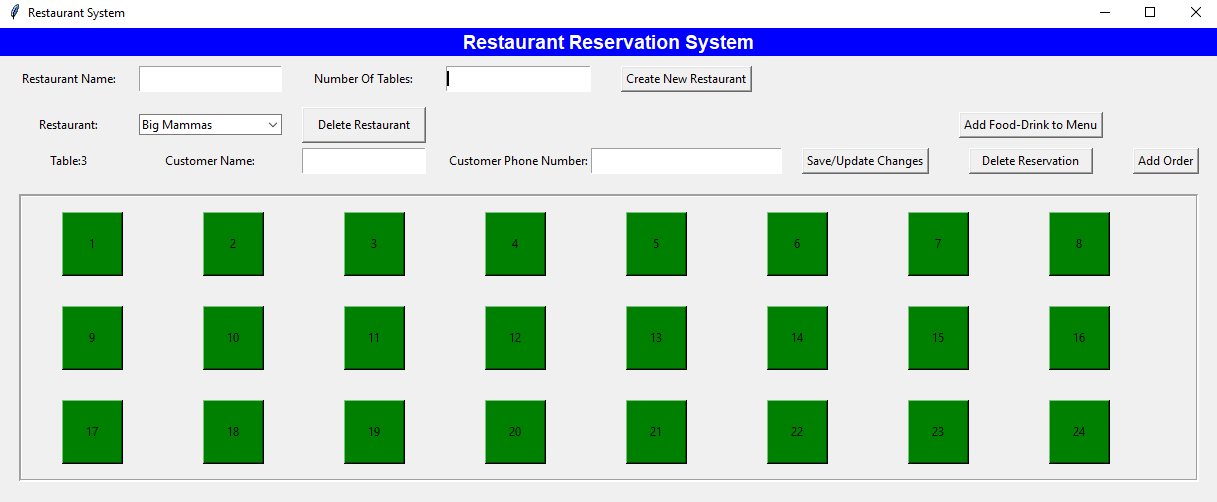
Task: Pick table number 24
Action: pos(1079,431)
